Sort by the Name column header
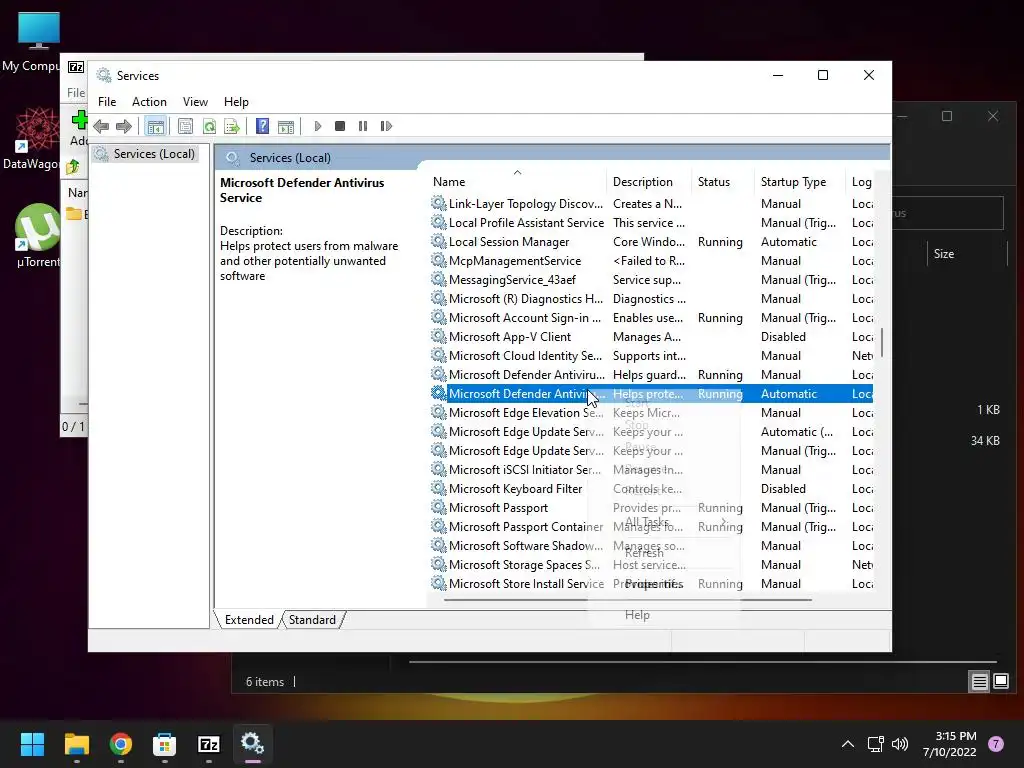Screen dimensions: 1024x768 click(x=517, y=182)
